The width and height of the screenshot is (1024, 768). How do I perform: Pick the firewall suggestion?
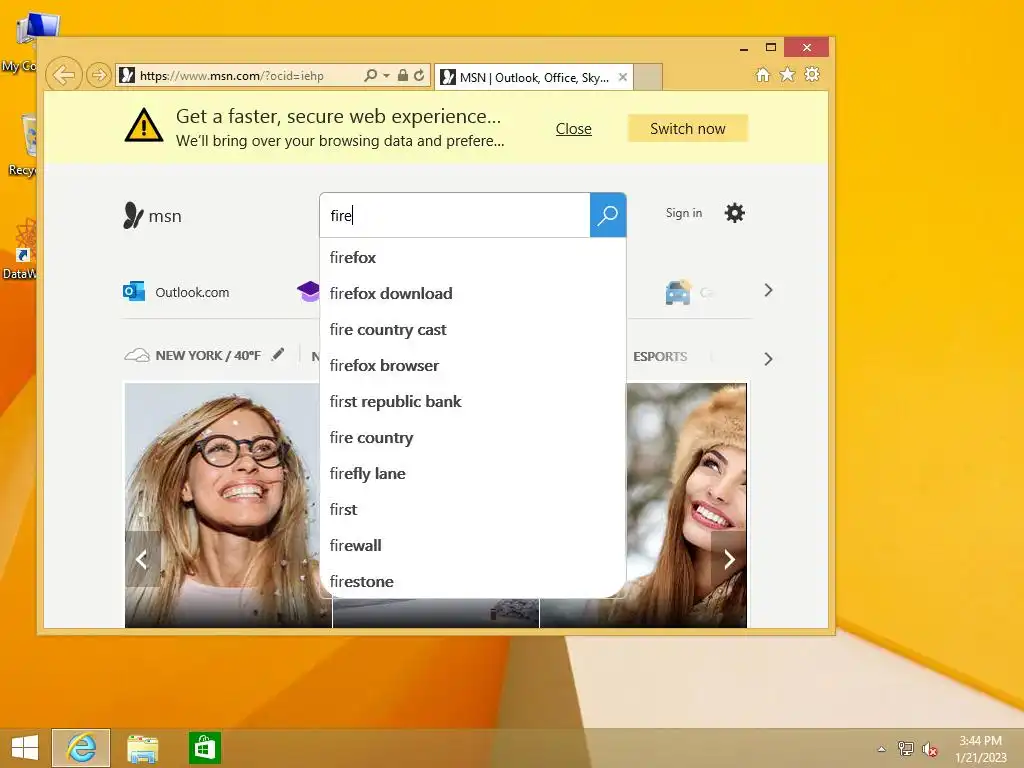[472, 545]
